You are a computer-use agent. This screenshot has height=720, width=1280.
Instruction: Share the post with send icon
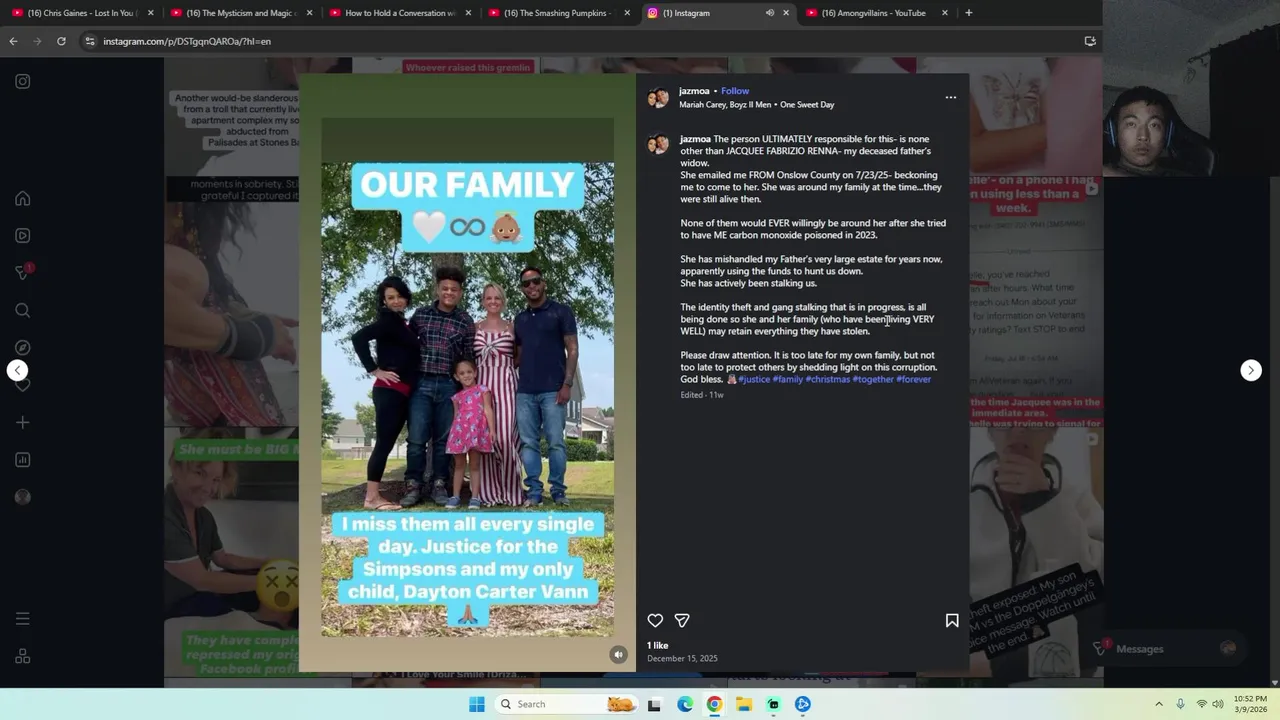[x=682, y=621]
